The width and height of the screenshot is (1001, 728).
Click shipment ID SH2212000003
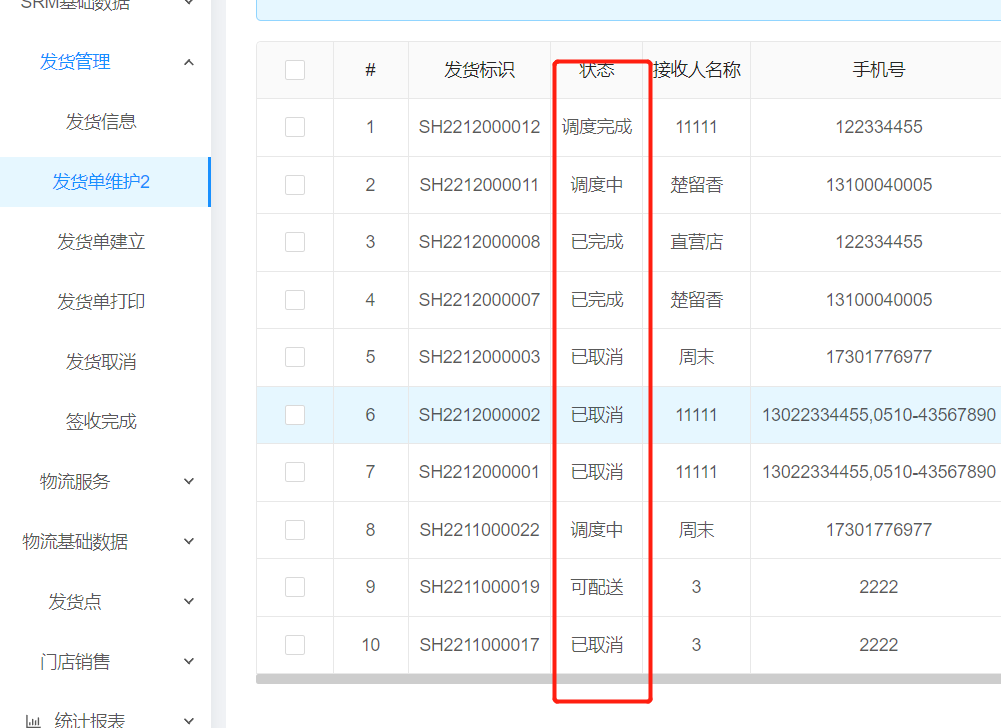479,357
